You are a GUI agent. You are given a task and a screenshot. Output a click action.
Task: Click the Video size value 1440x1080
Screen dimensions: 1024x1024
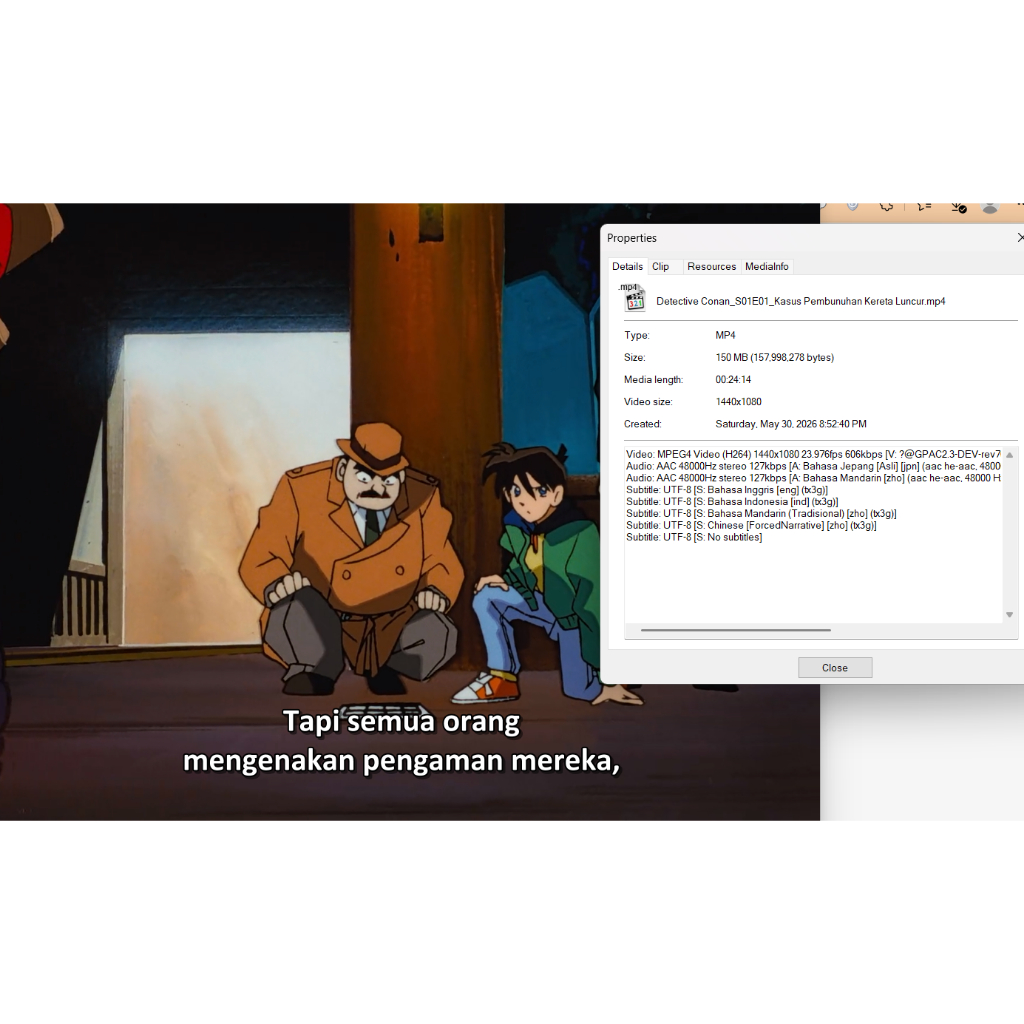[738, 402]
